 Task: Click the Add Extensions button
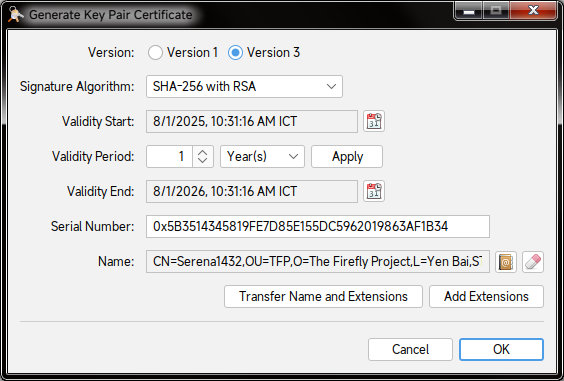pyautogui.click(x=486, y=296)
